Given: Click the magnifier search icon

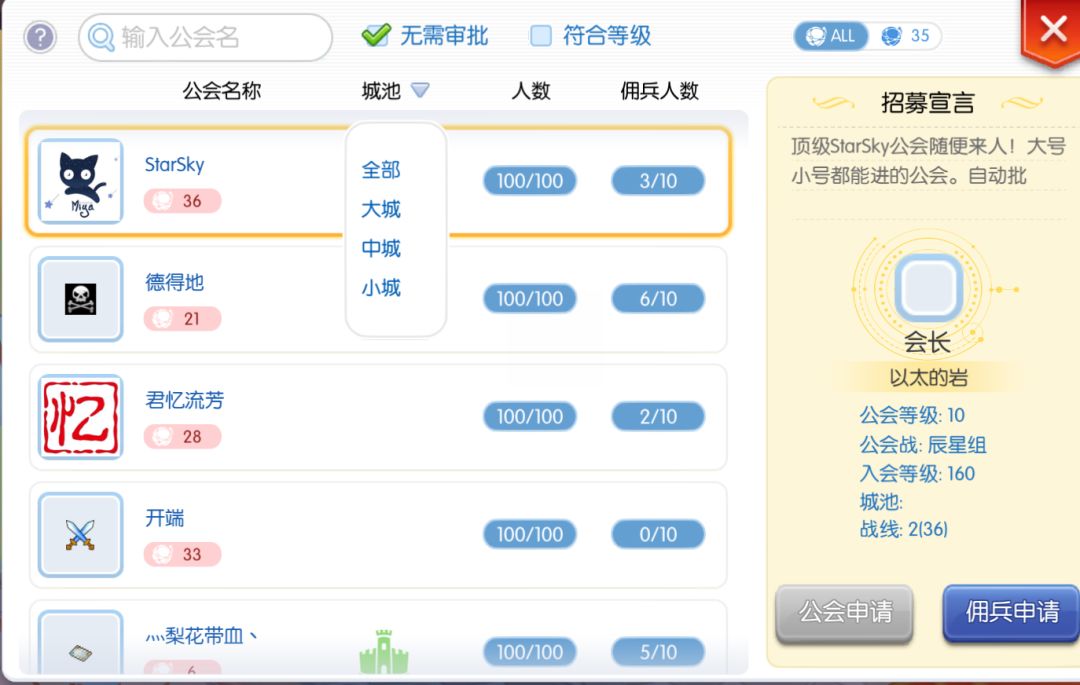Looking at the screenshot, I should coord(101,38).
